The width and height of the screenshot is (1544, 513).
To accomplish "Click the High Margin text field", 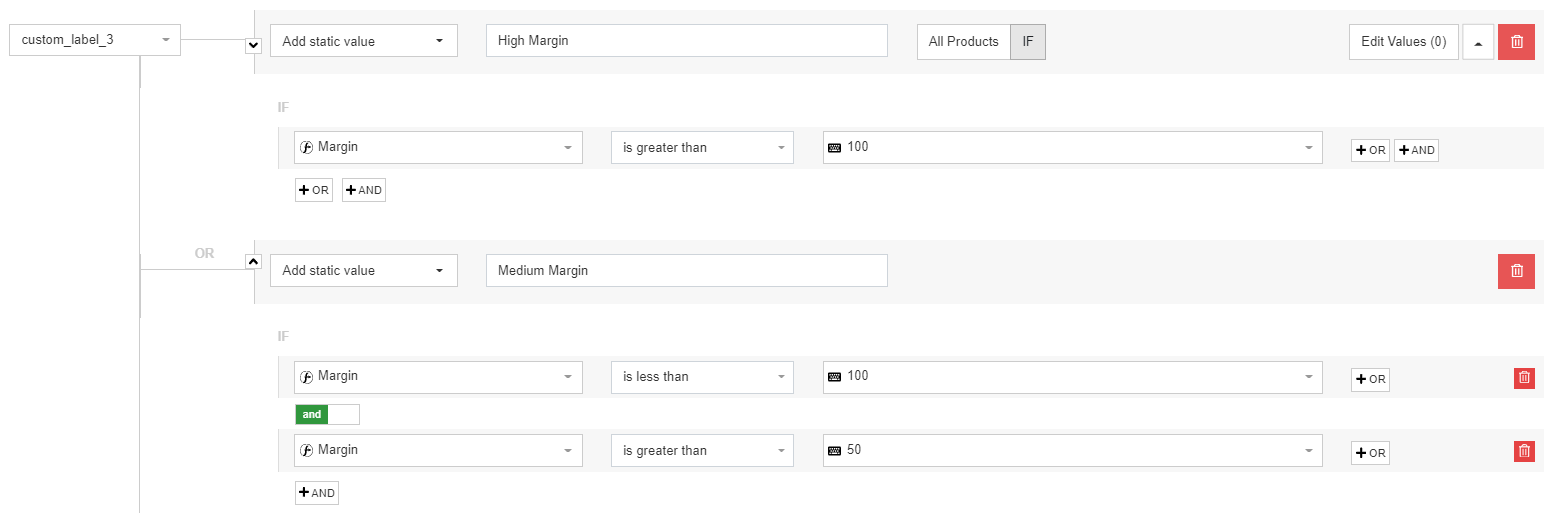I will point(686,41).
